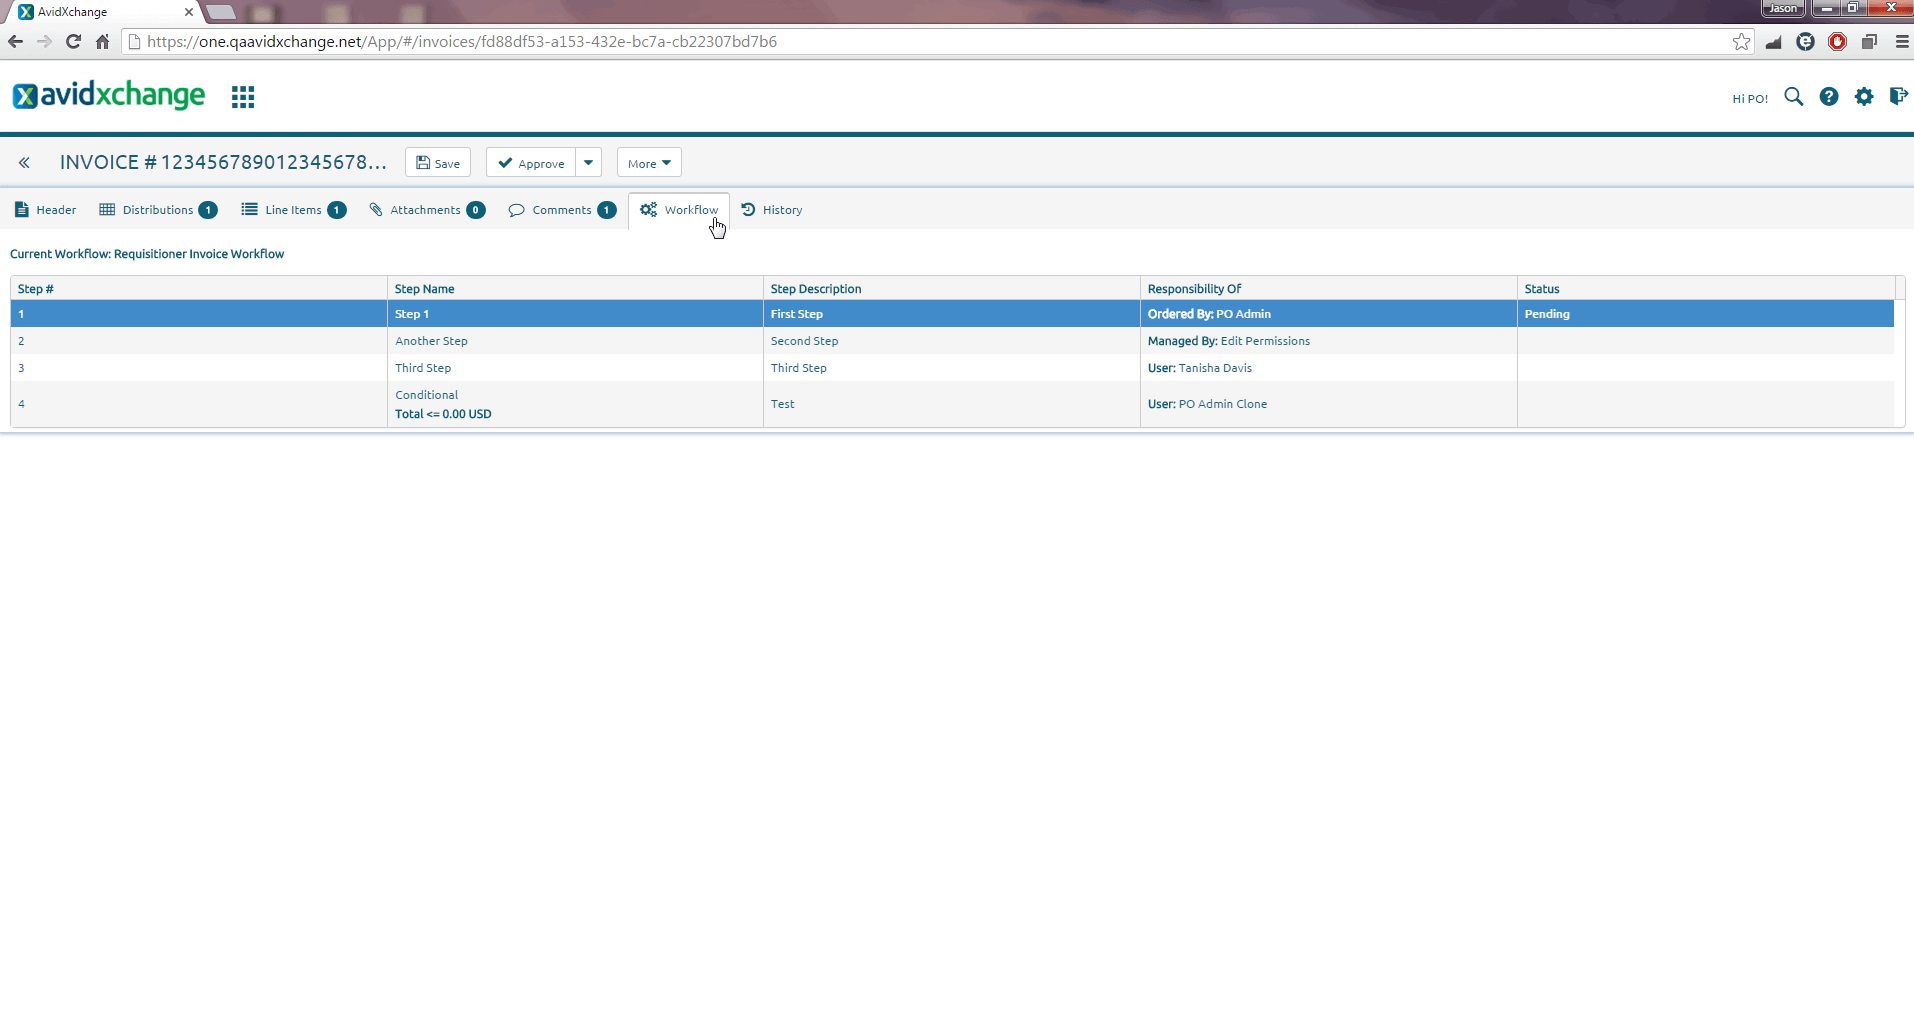
Task: Click the red Adblock extension icon
Action: (x=1837, y=41)
